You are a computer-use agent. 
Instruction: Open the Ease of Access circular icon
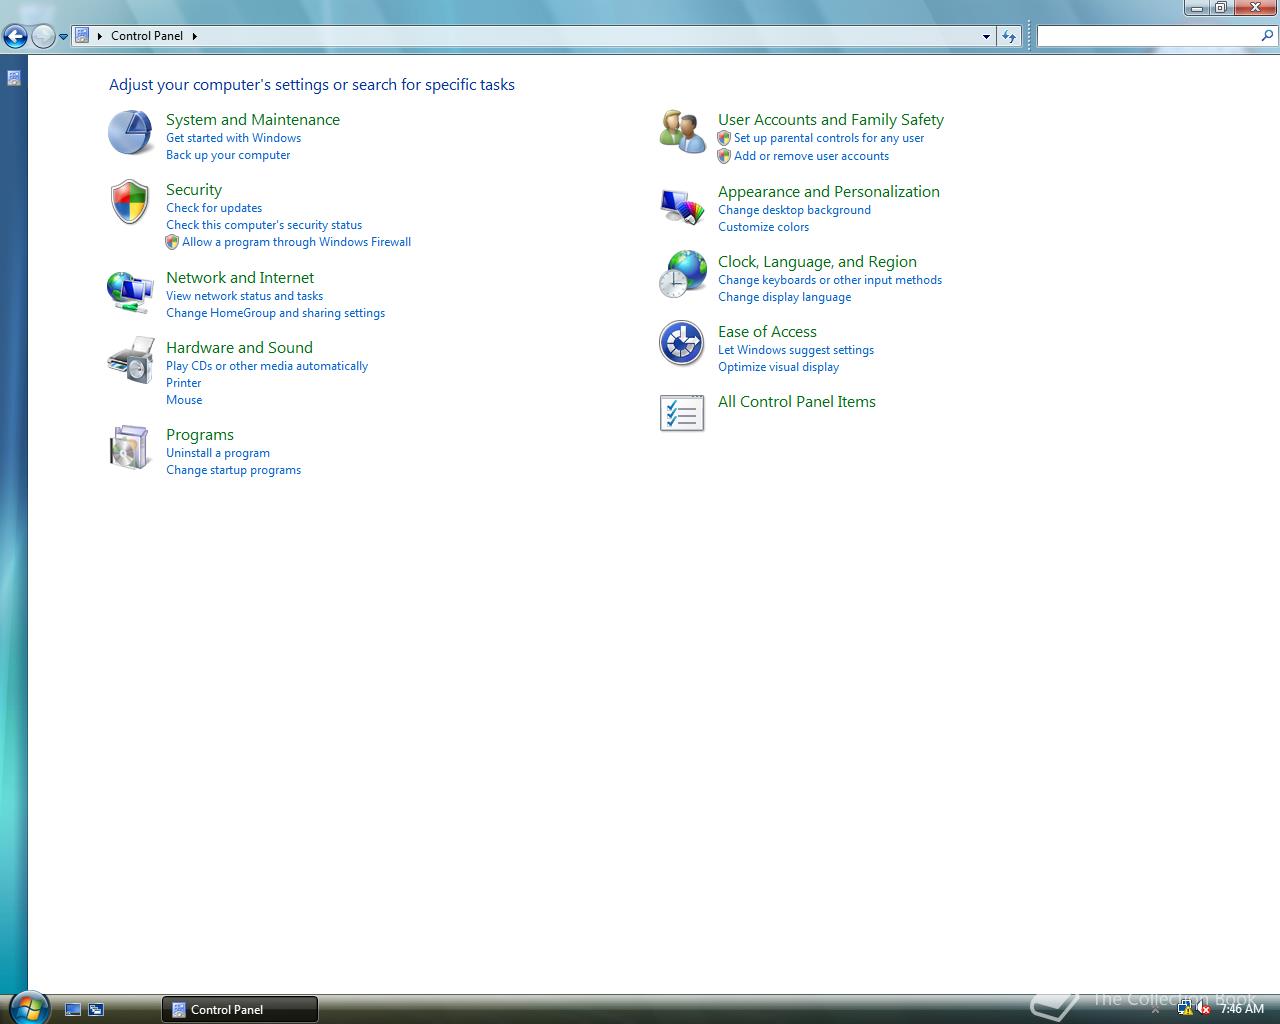pos(682,344)
